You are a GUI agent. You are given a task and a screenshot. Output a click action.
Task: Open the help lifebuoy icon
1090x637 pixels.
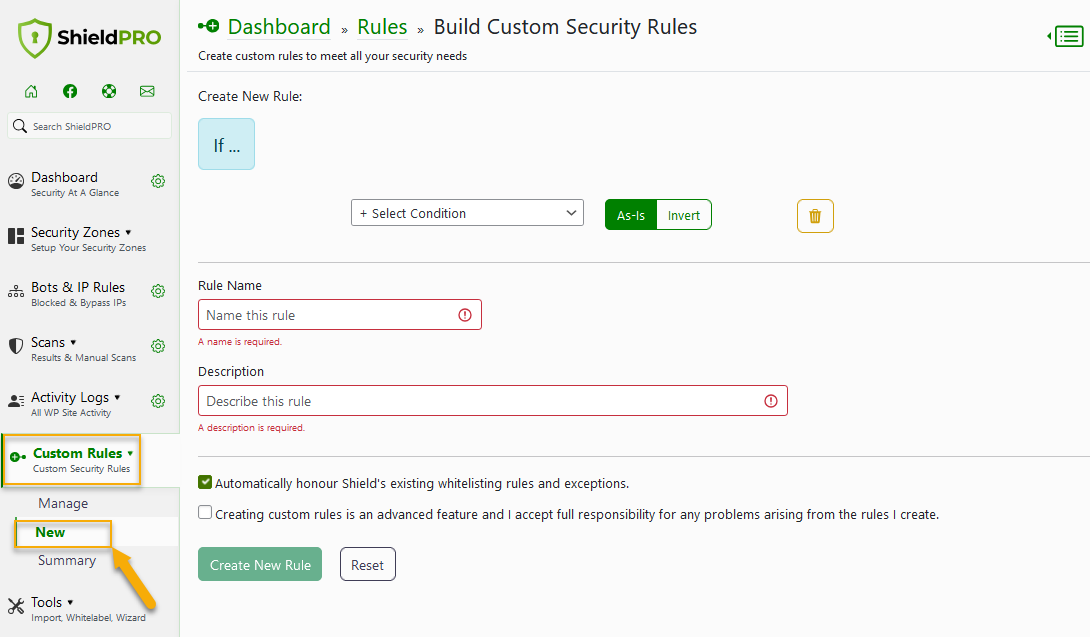pos(108,90)
